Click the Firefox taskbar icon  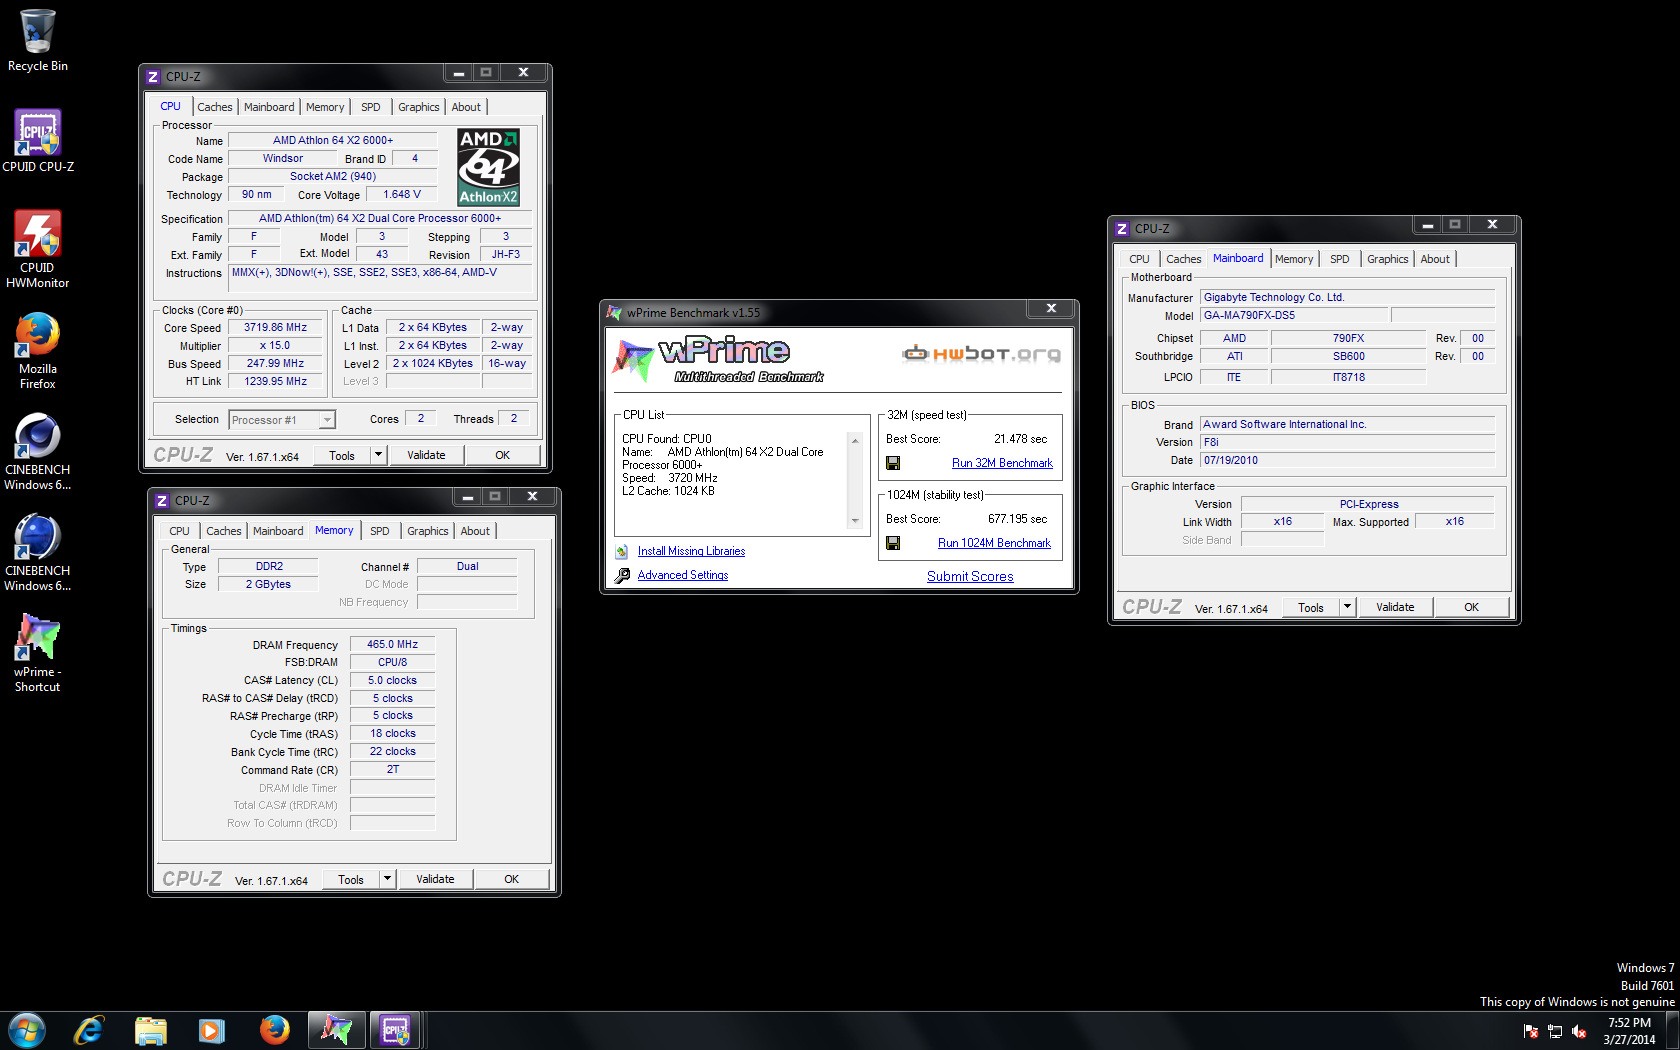pos(274,1030)
